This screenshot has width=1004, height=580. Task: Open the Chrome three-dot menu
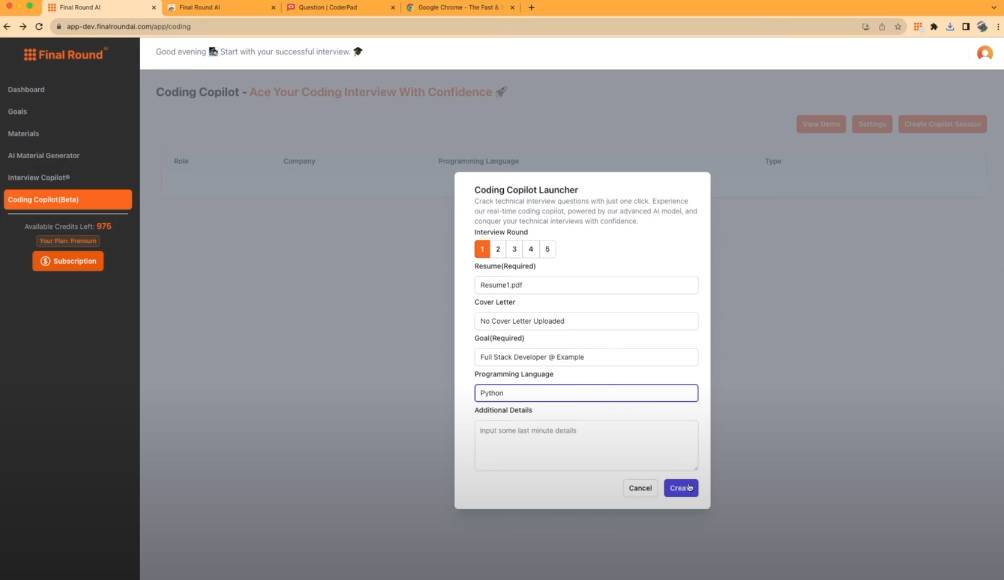coord(997,26)
